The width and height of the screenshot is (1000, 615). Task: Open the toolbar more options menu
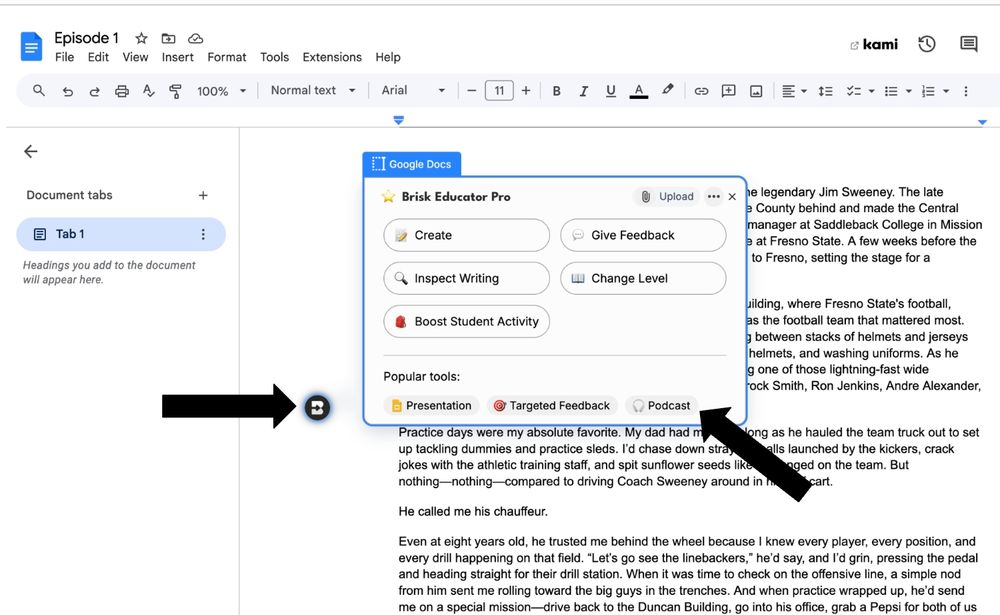click(x=966, y=91)
